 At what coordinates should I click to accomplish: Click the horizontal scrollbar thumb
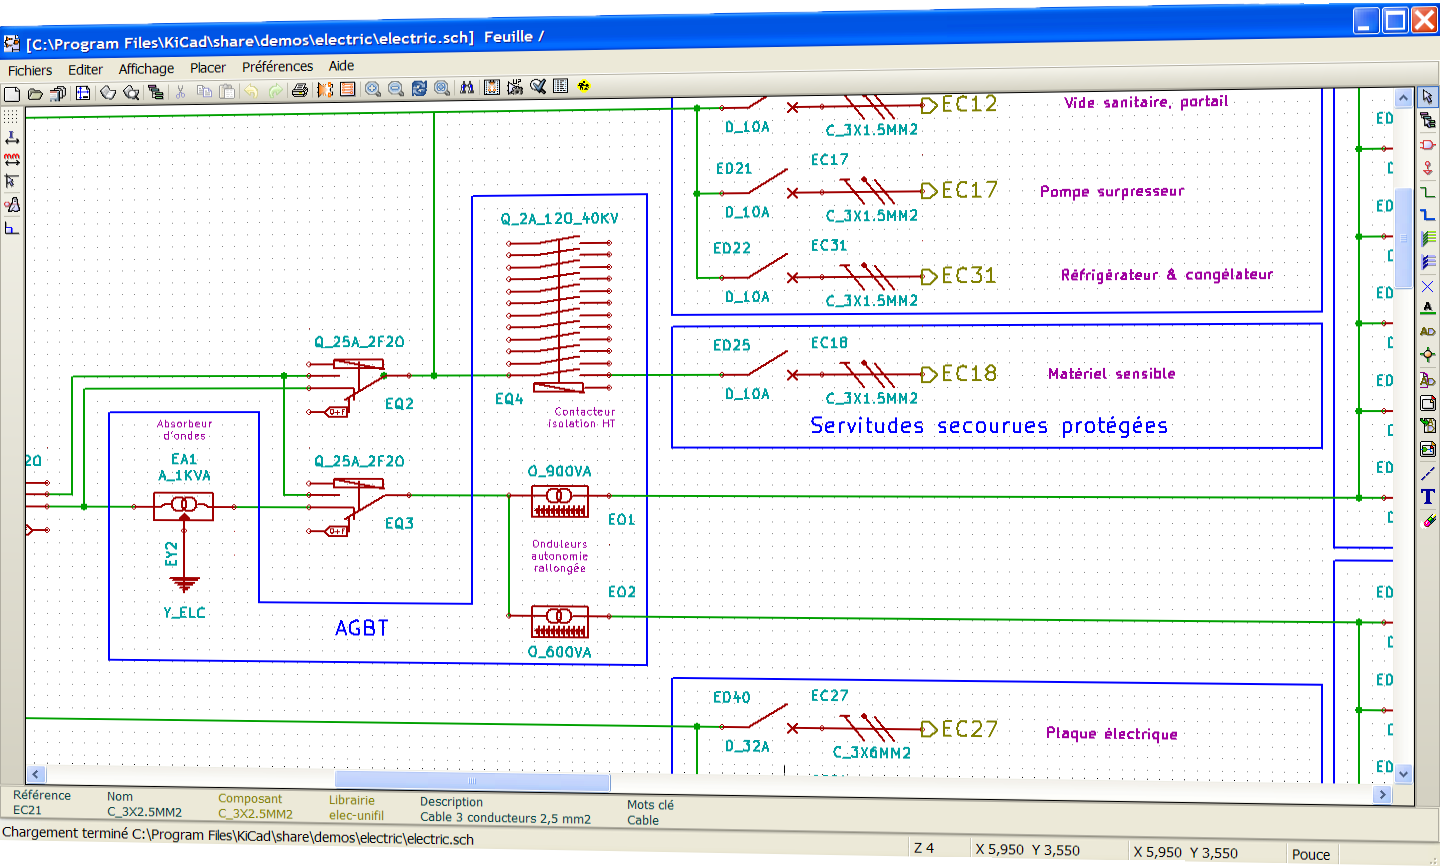472,781
